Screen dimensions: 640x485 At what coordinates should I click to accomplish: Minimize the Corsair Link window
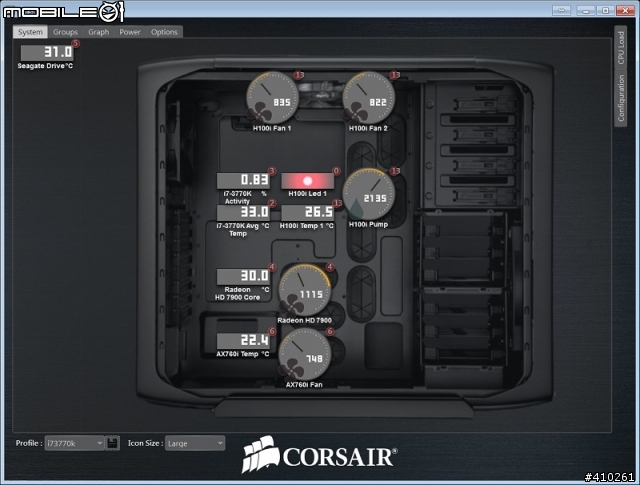(586, 10)
